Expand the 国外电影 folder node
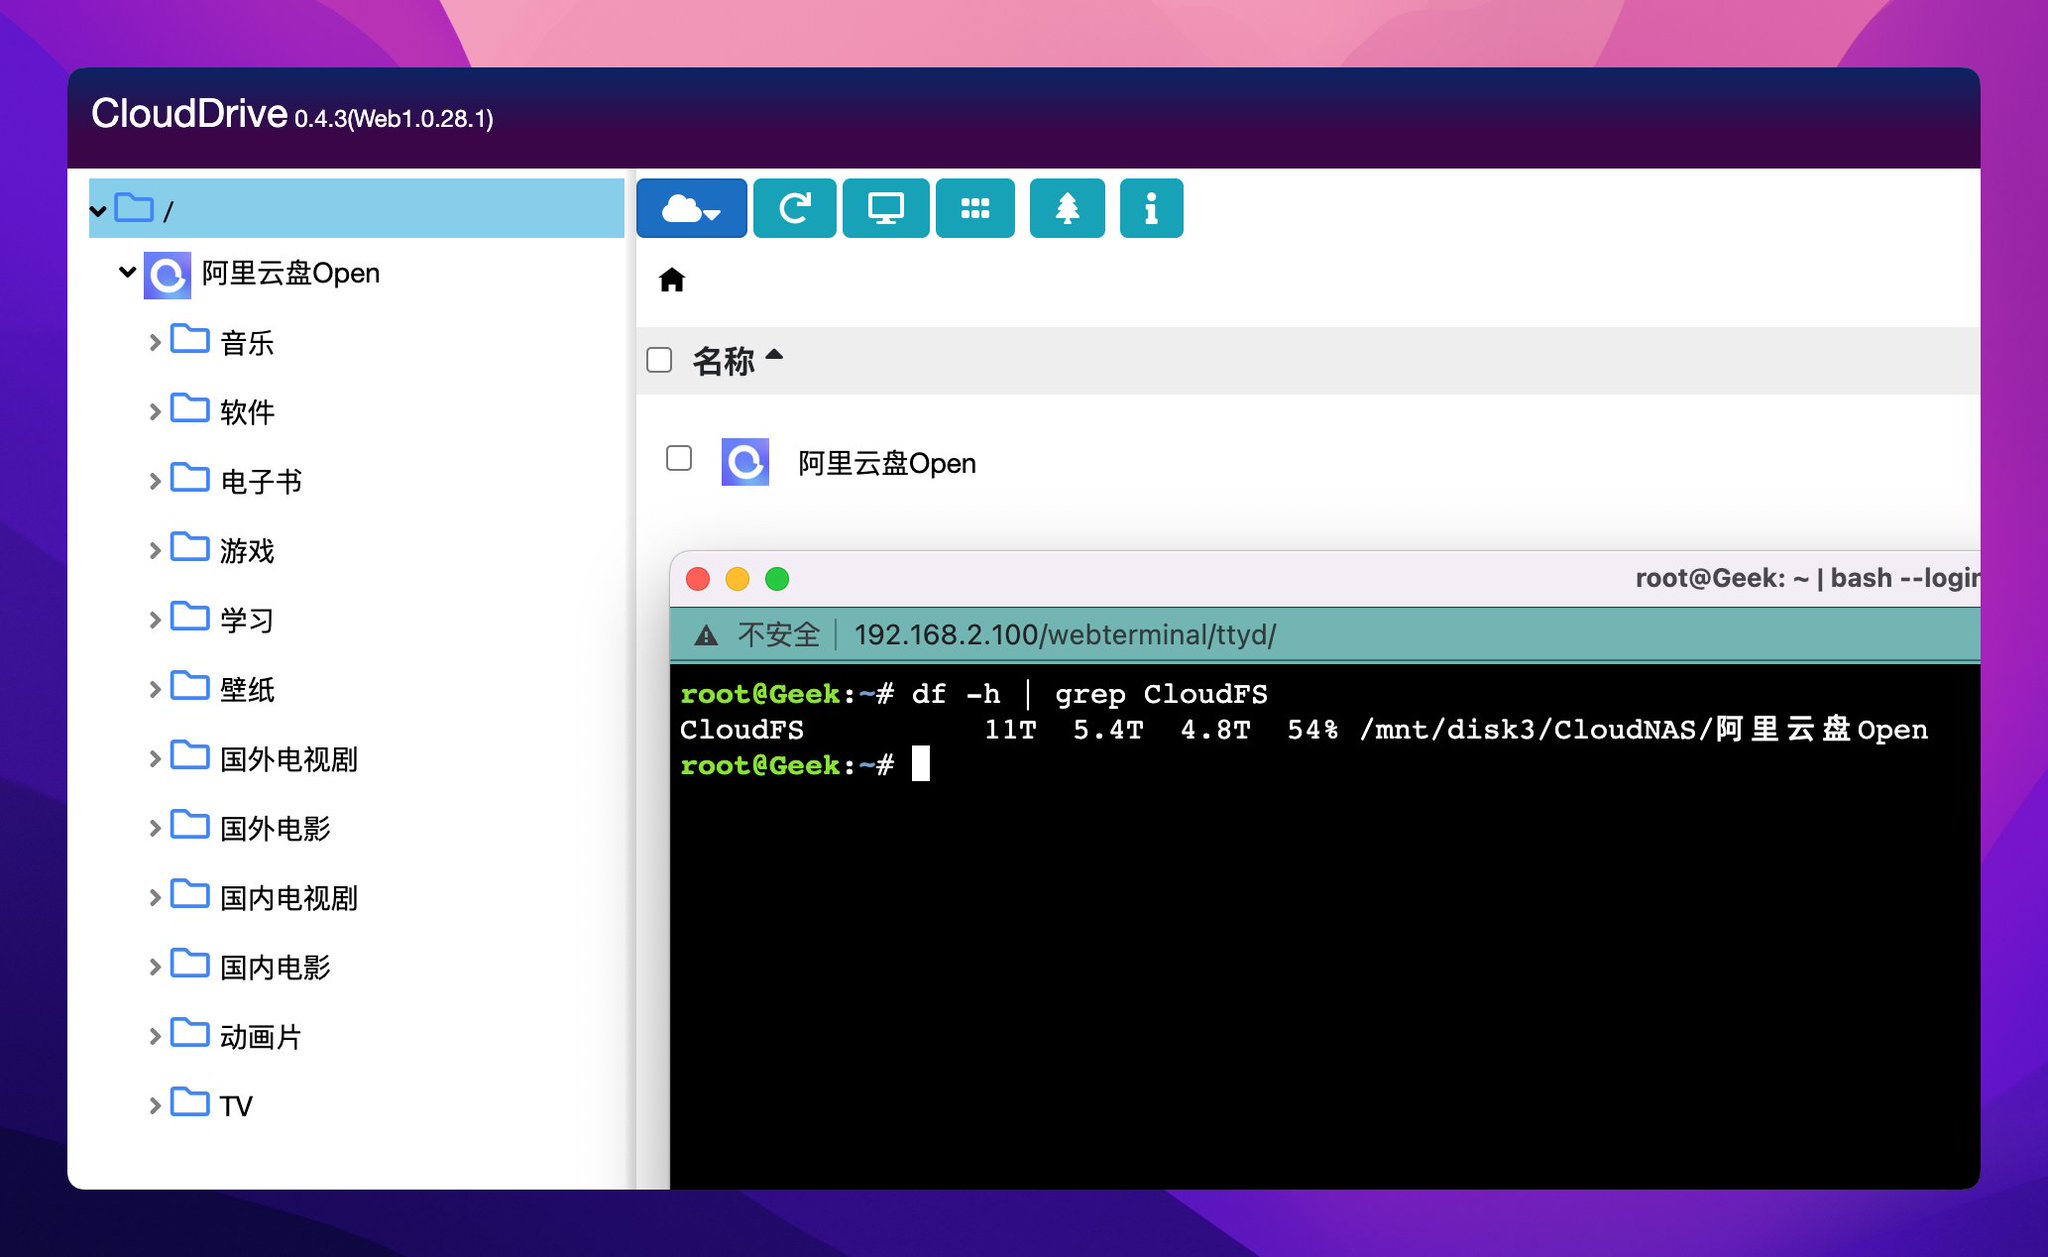 (x=156, y=827)
